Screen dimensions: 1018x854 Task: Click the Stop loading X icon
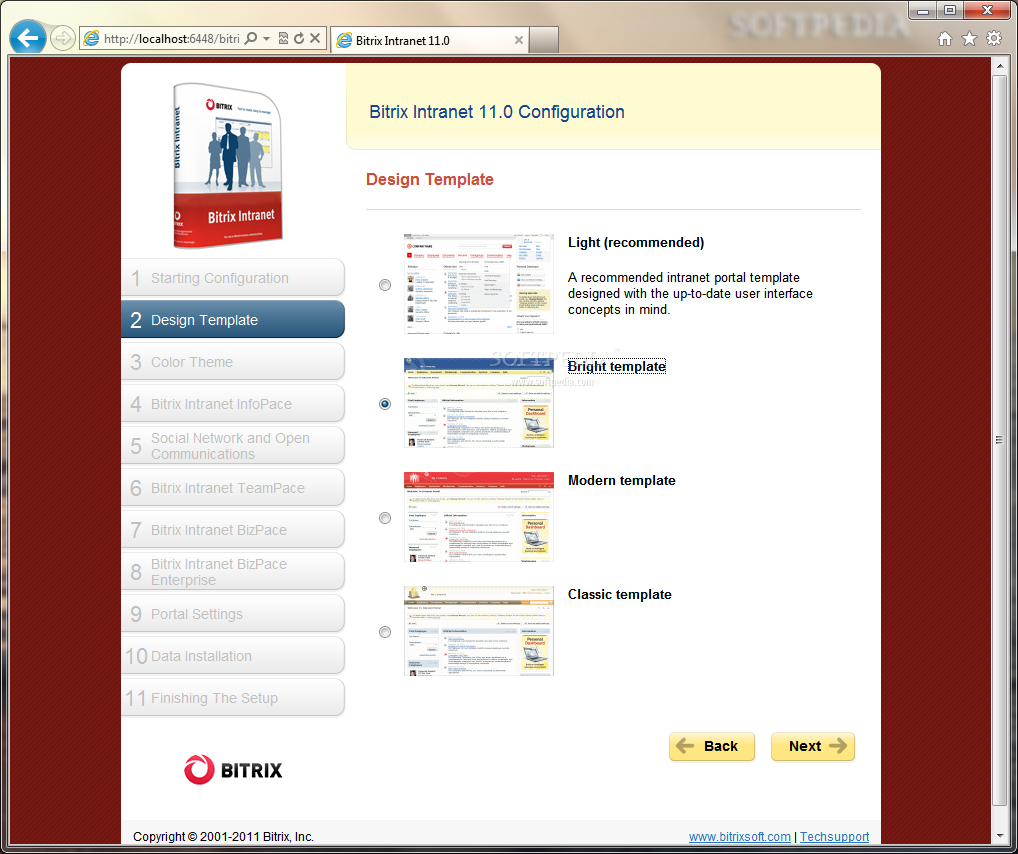click(315, 39)
